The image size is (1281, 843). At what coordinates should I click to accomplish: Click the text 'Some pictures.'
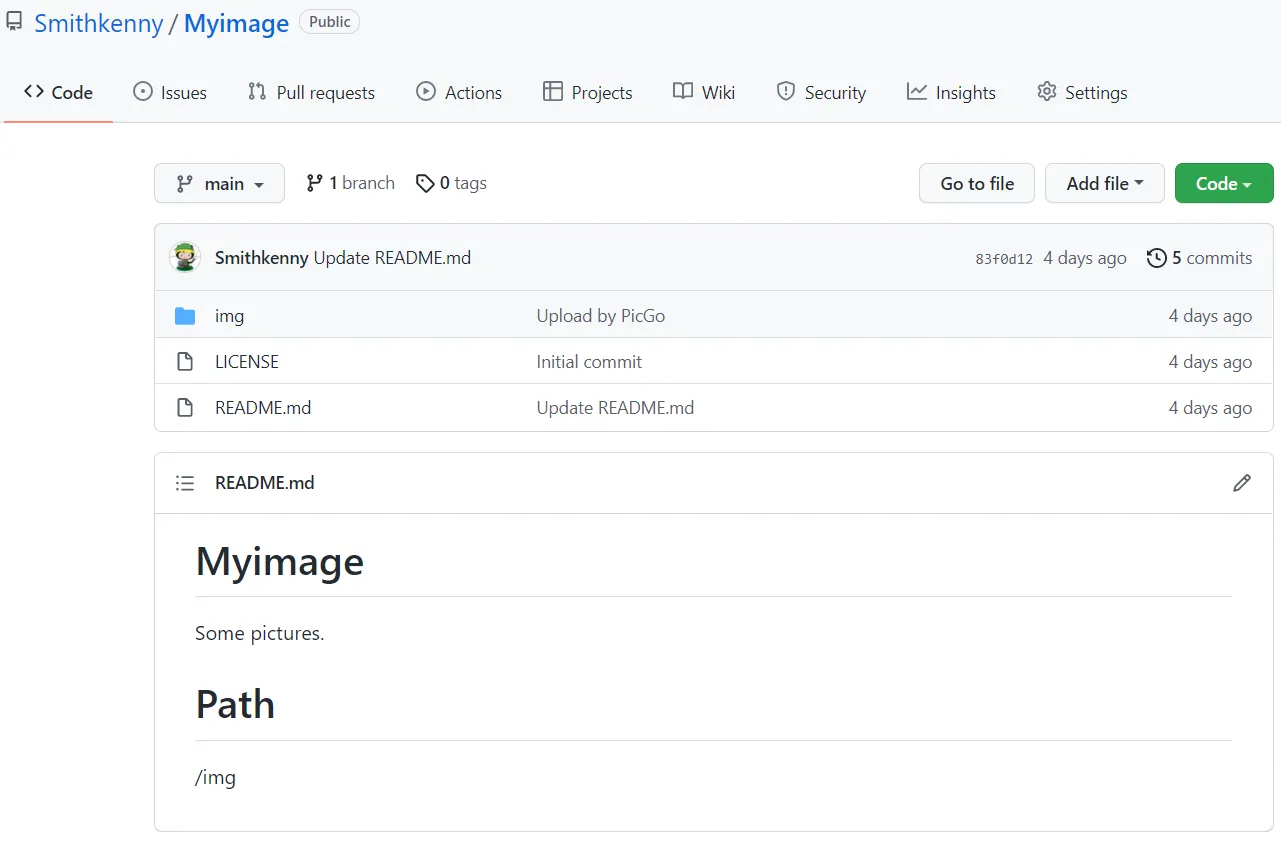click(260, 633)
